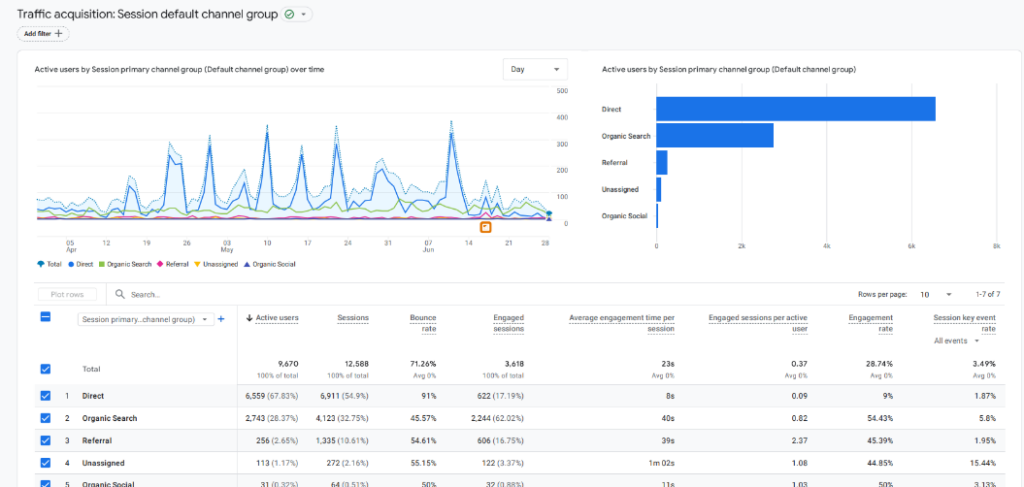Open the All events dropdown
The image size is (1024, 487).
[x=957, y=341]
